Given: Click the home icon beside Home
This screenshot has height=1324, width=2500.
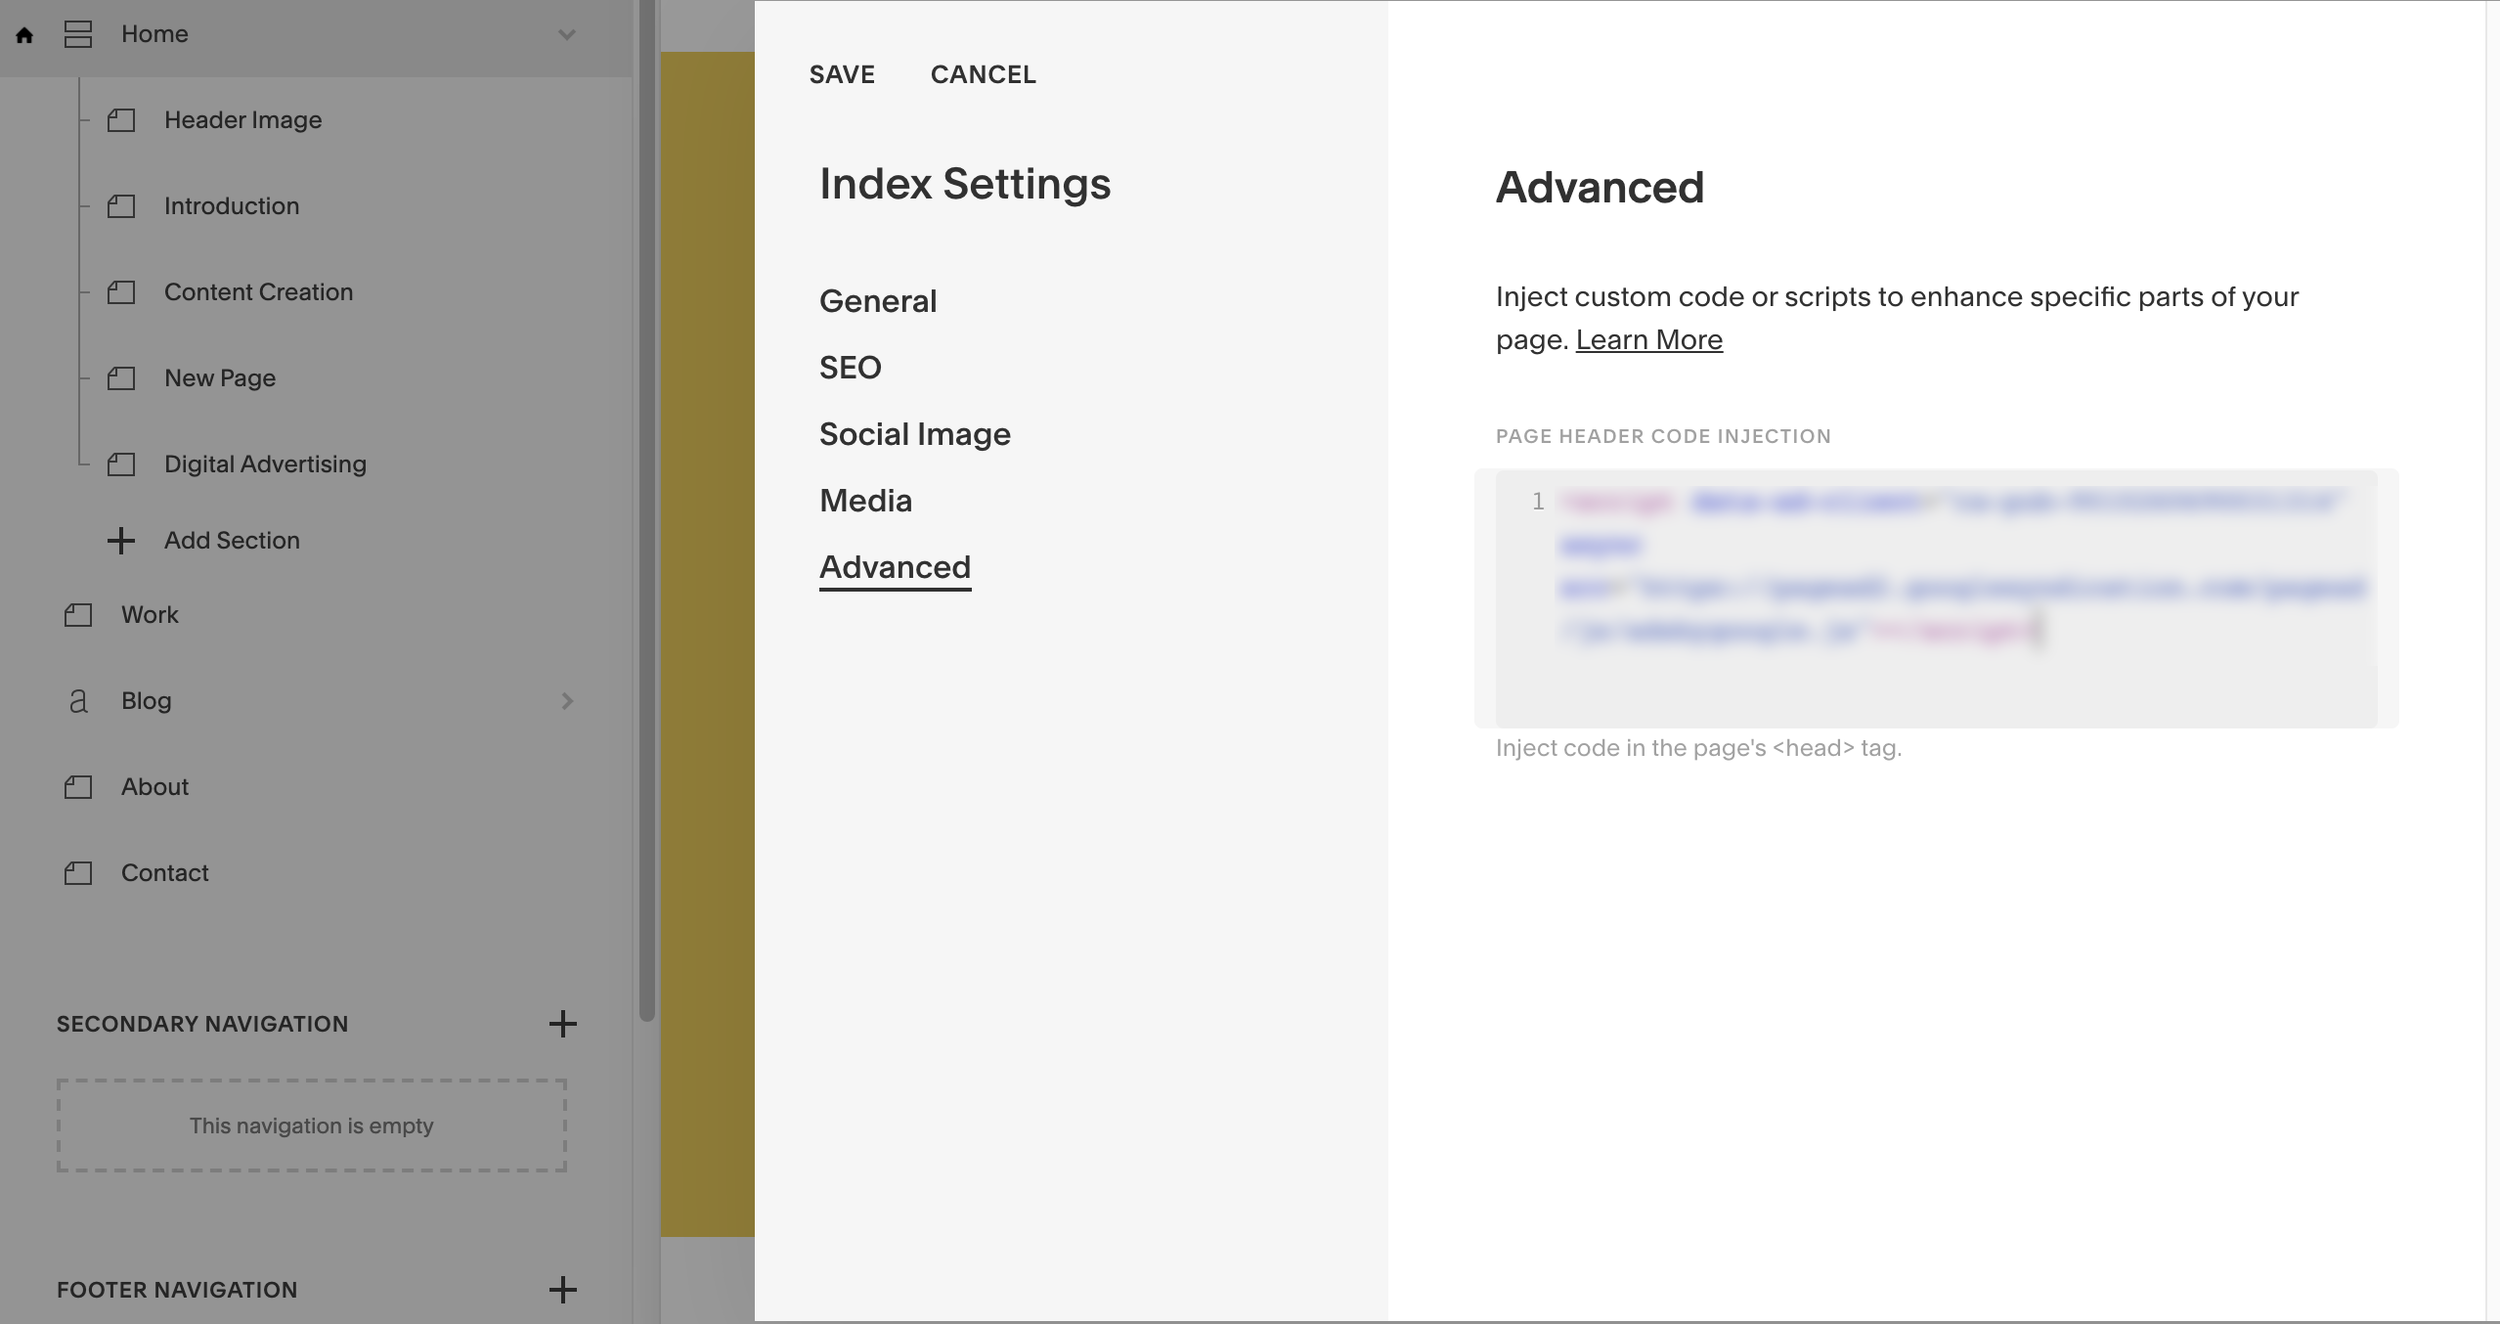Looking at the screenshot, I should coord(25,35).
